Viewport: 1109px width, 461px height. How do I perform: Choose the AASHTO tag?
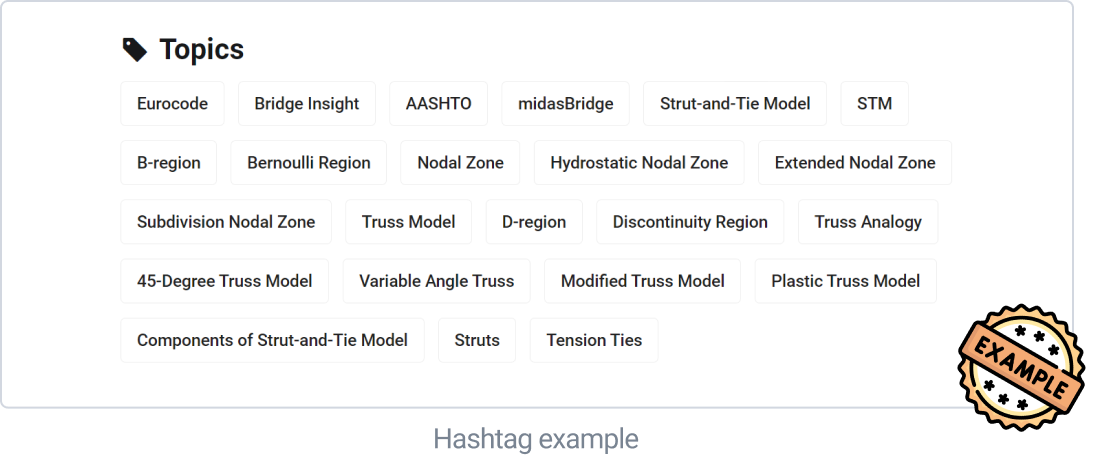(x=439, y=104)
